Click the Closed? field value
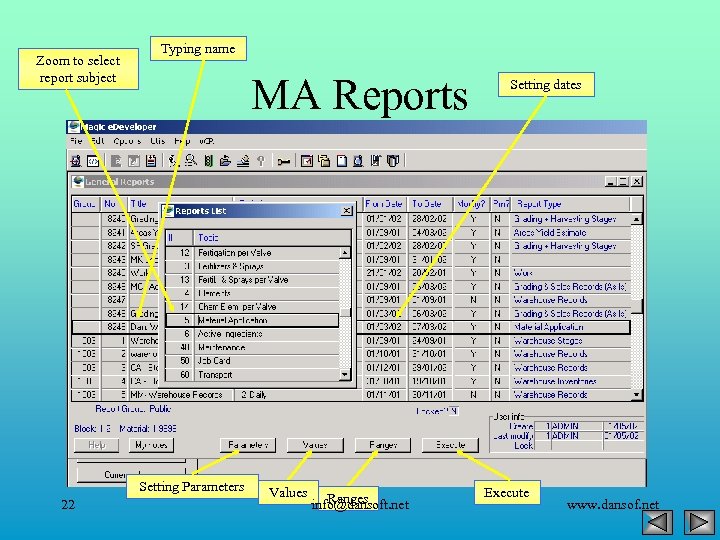720x540 pixels. (x=453, y=411)
